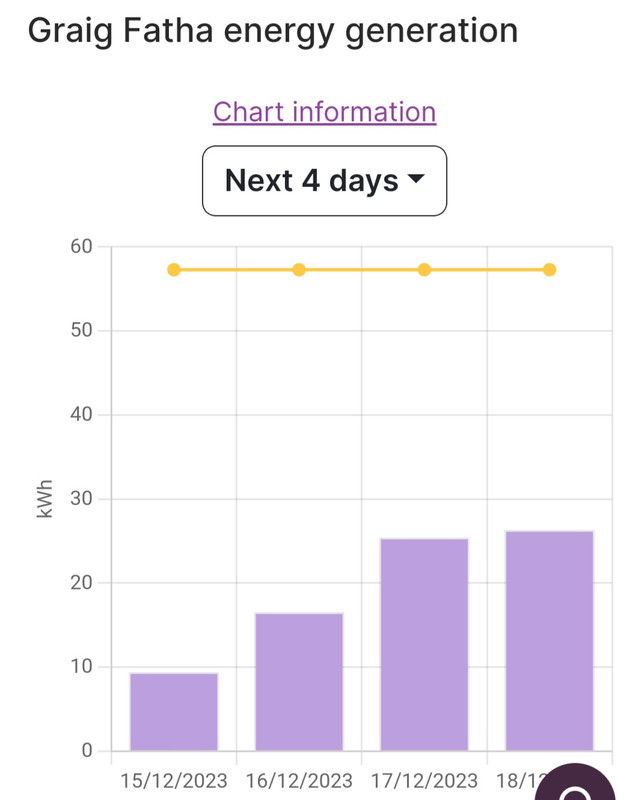The height and width of the screenshot is (800, 617).
Task: Click the kWh axis label
Action: 45,499
